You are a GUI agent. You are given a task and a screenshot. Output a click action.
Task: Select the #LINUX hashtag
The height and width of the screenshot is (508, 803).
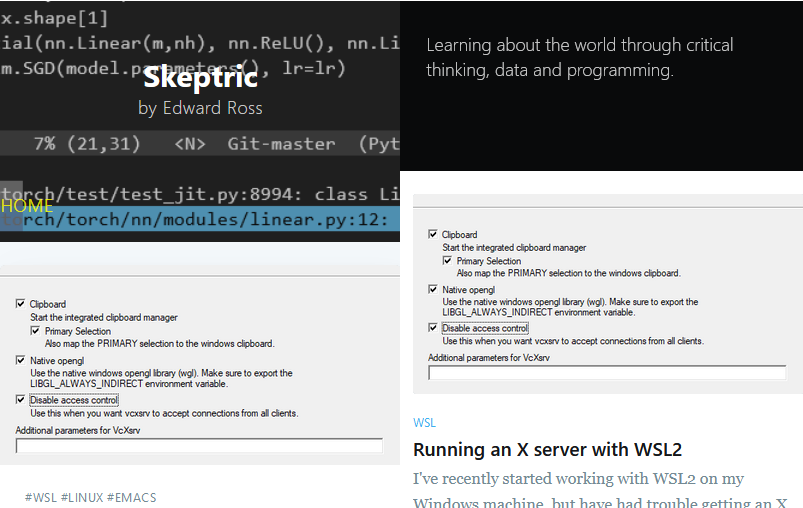(x=81, y=497)
